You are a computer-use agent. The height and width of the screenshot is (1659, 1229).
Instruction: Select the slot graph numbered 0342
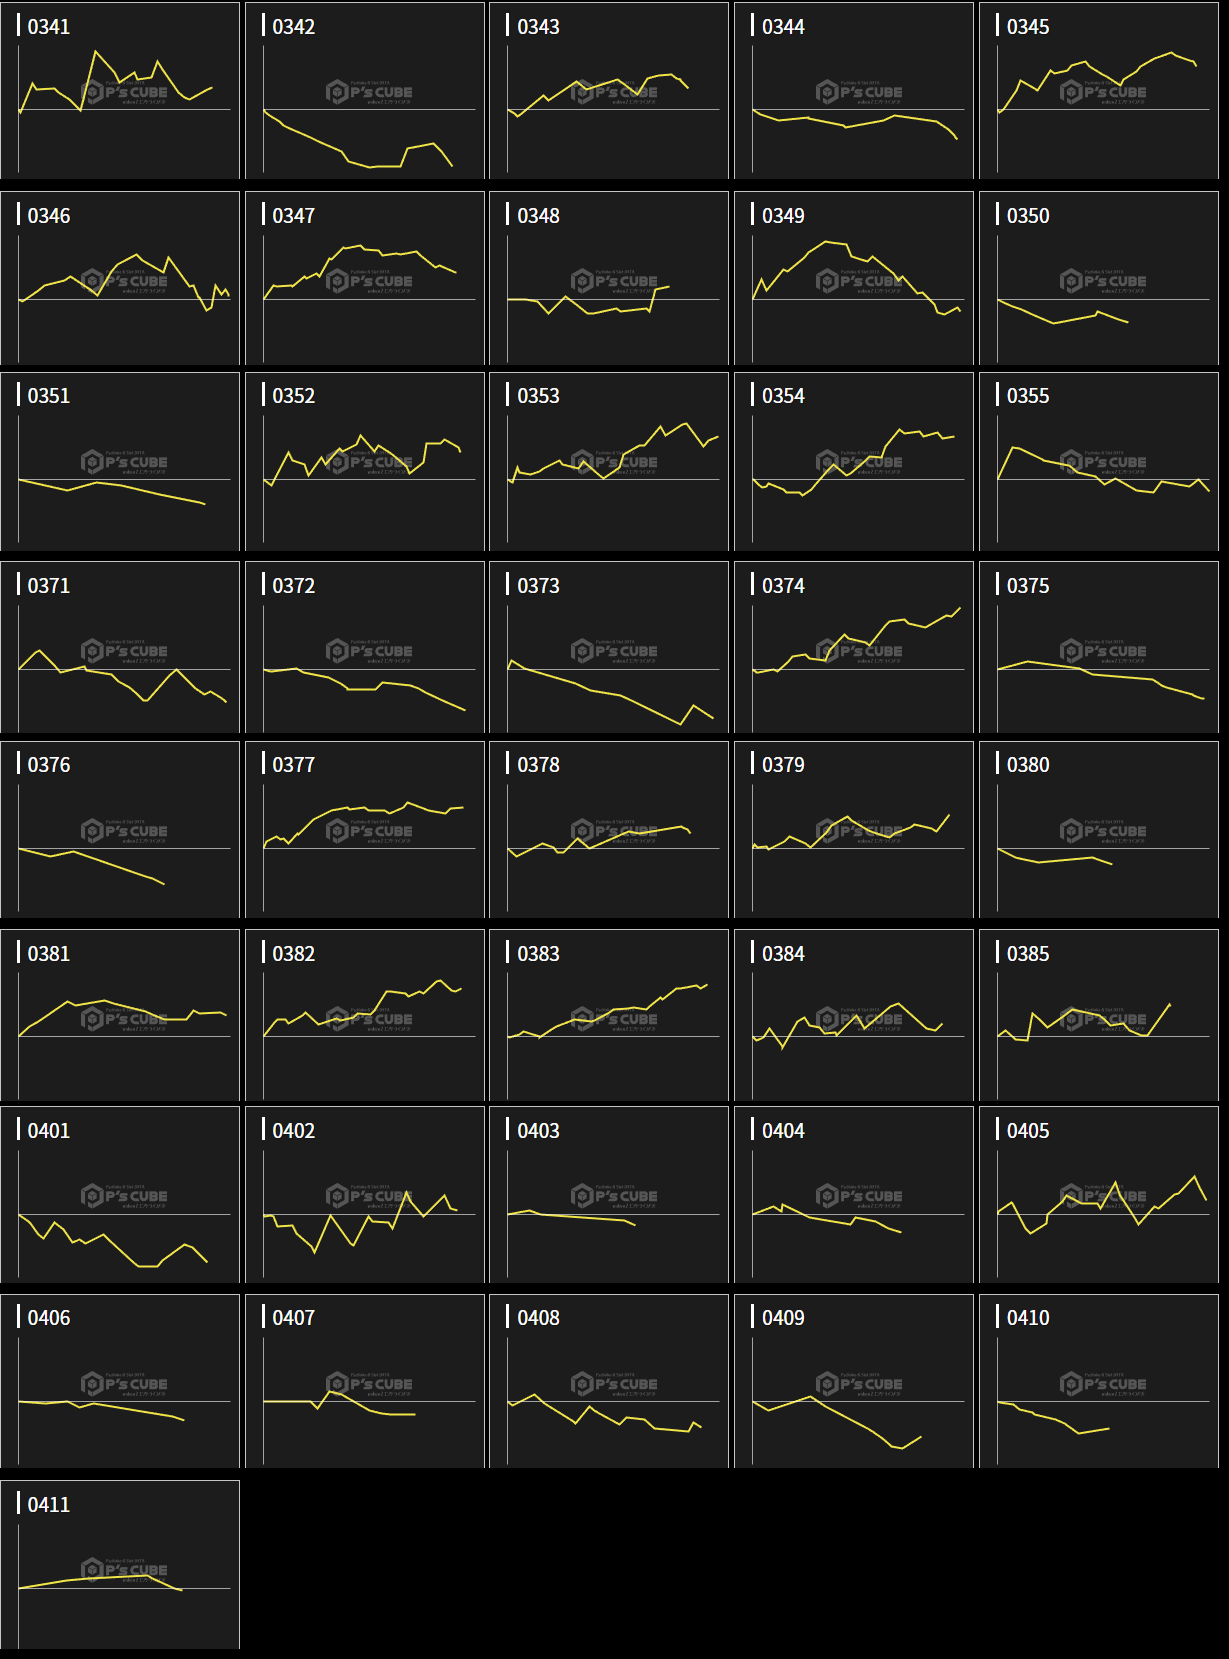365,91
